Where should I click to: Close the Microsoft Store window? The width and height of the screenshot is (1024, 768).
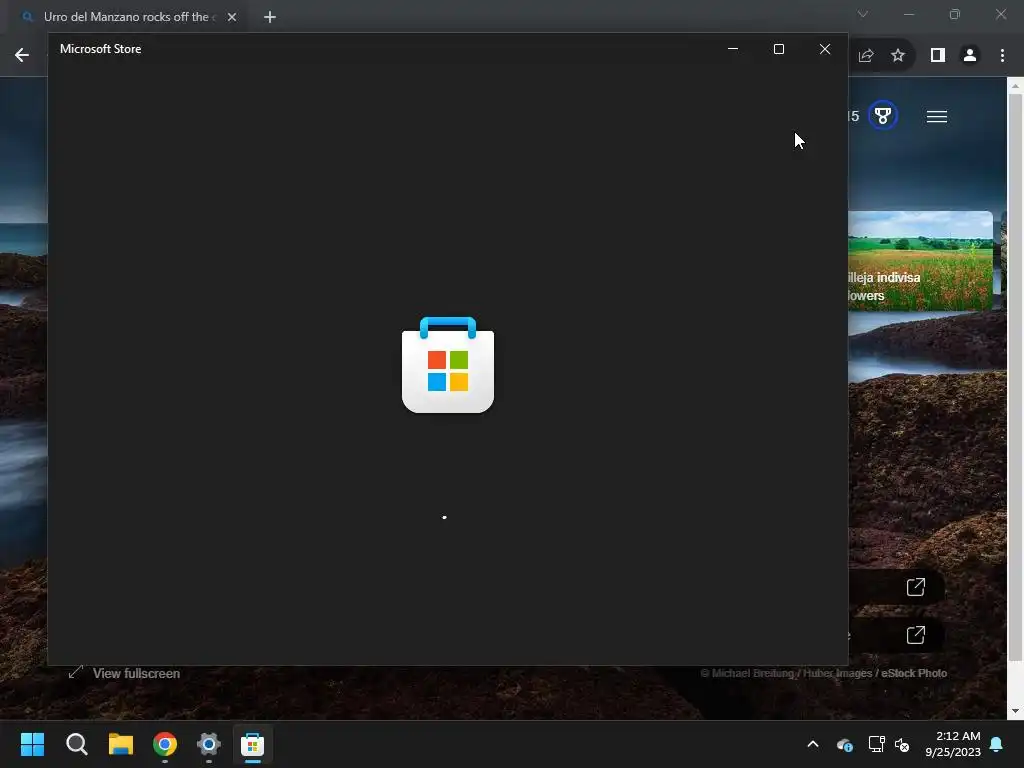(x=825, y=49)
